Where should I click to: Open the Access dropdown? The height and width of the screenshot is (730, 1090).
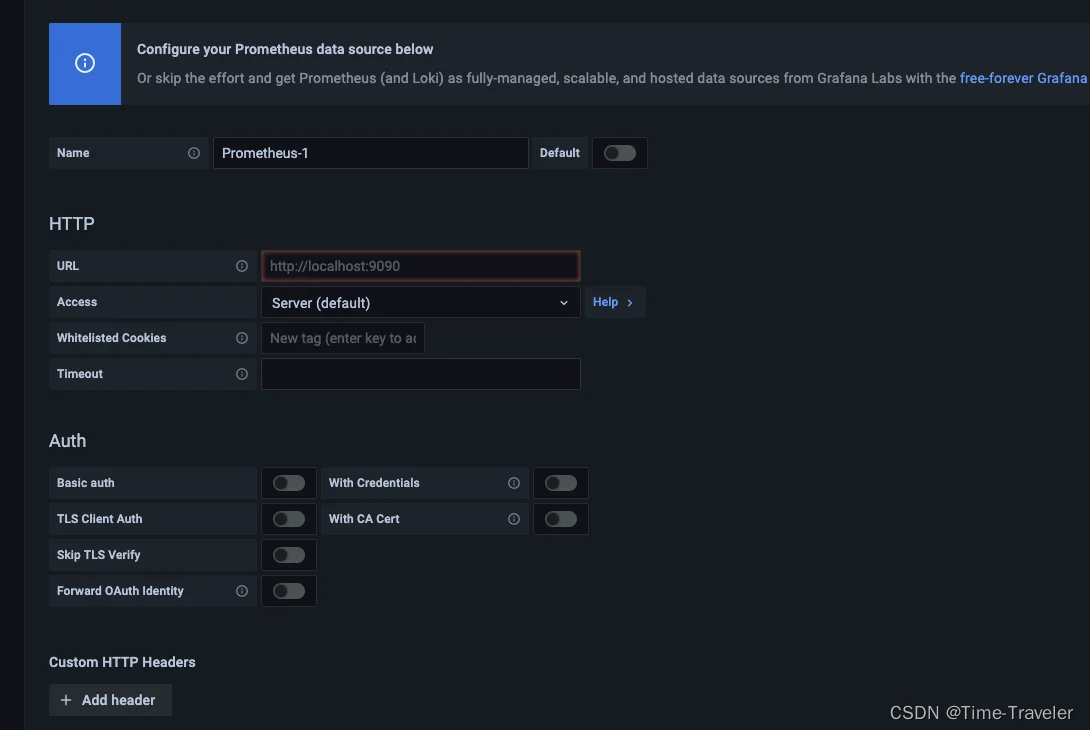[x=421, y=302]
